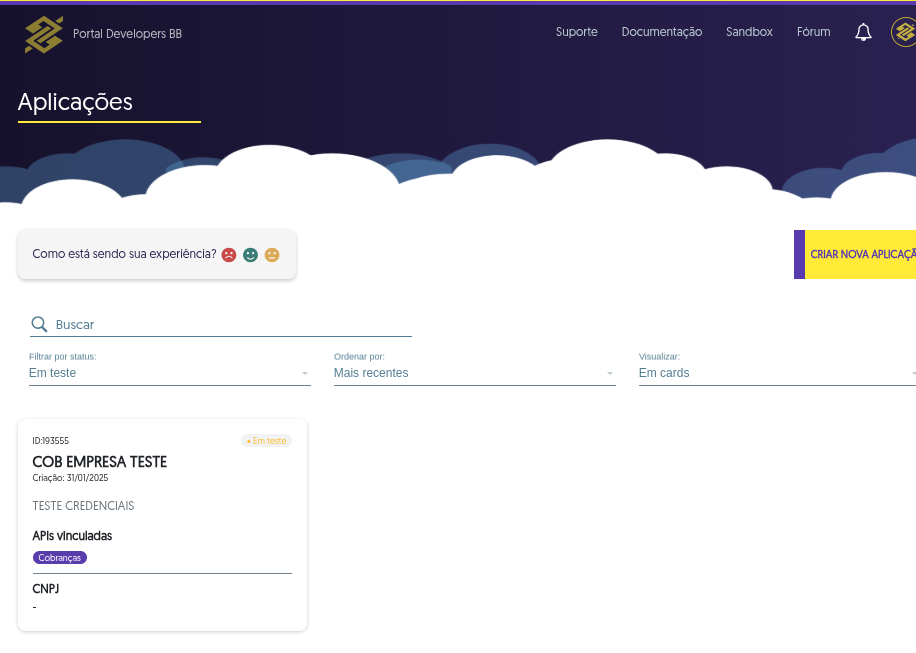
Task: Expand the Visualizar dropdown
Action: tap(776, 373)
